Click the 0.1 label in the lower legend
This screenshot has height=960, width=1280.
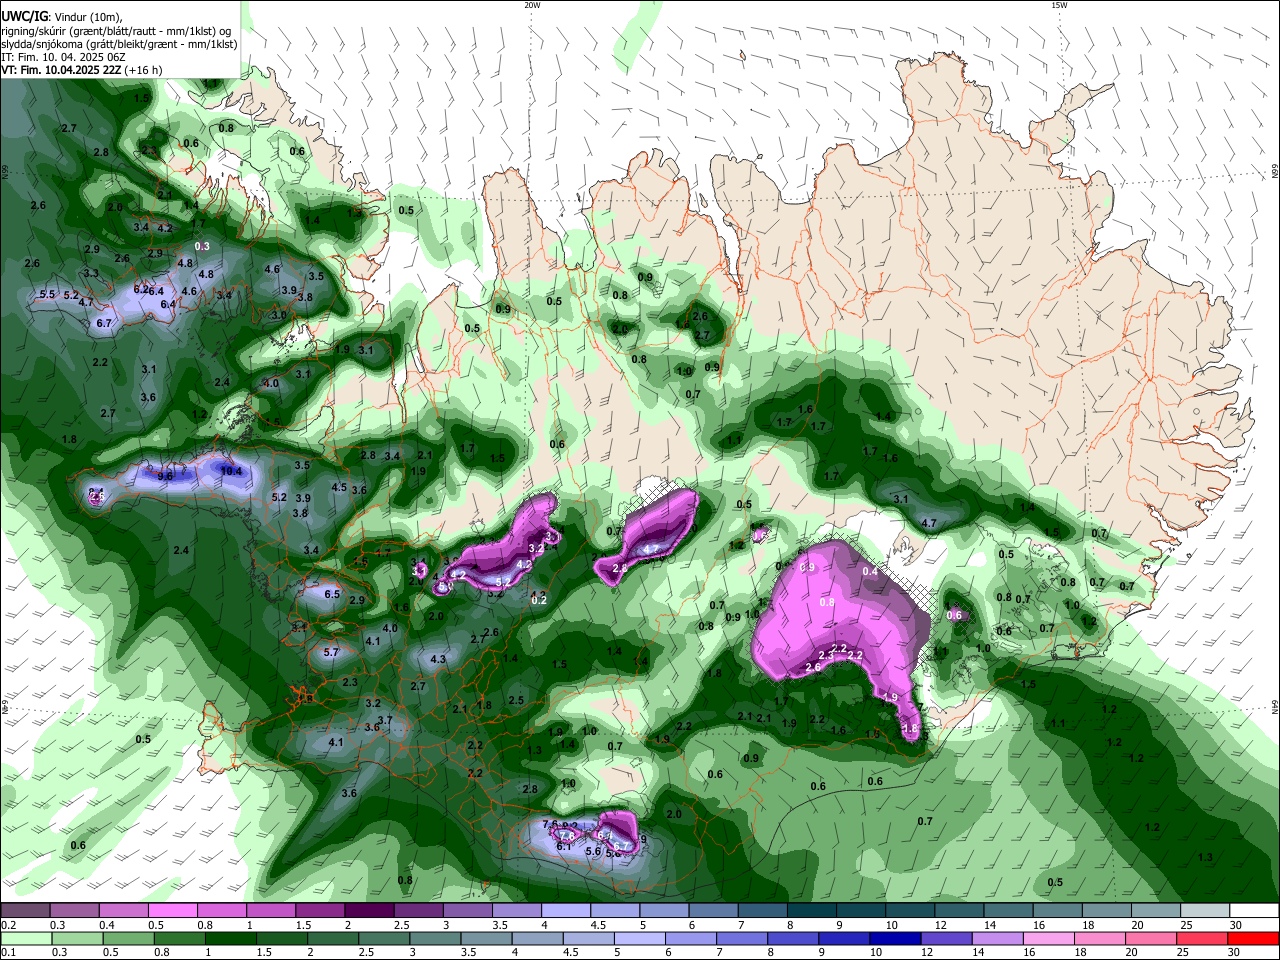click(7, 953)
